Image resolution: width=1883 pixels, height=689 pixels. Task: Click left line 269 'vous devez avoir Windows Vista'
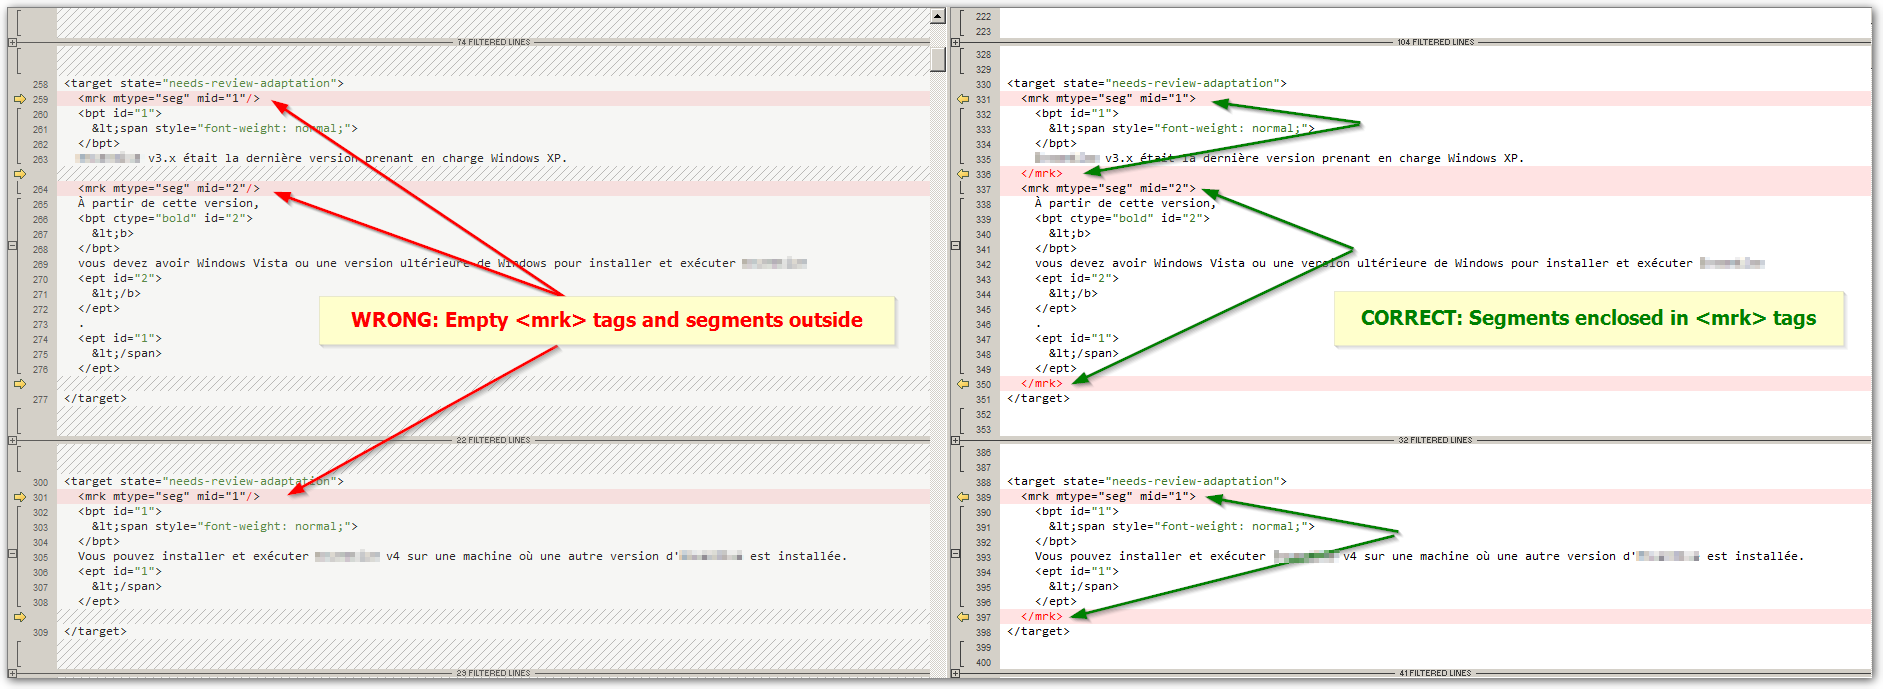(183, 264)
